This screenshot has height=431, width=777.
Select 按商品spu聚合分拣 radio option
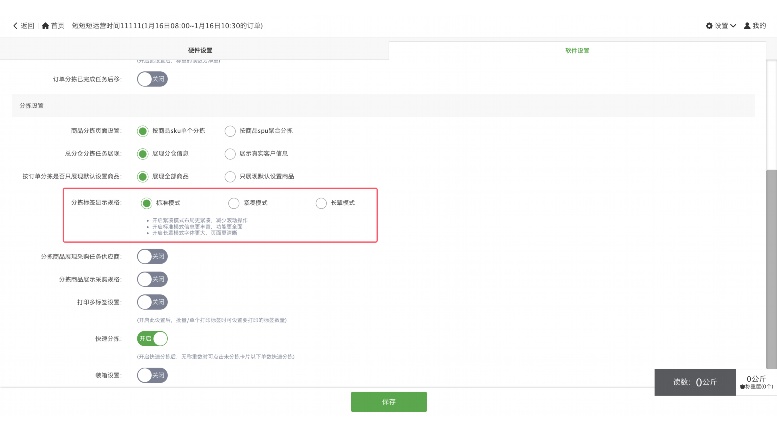230,131
